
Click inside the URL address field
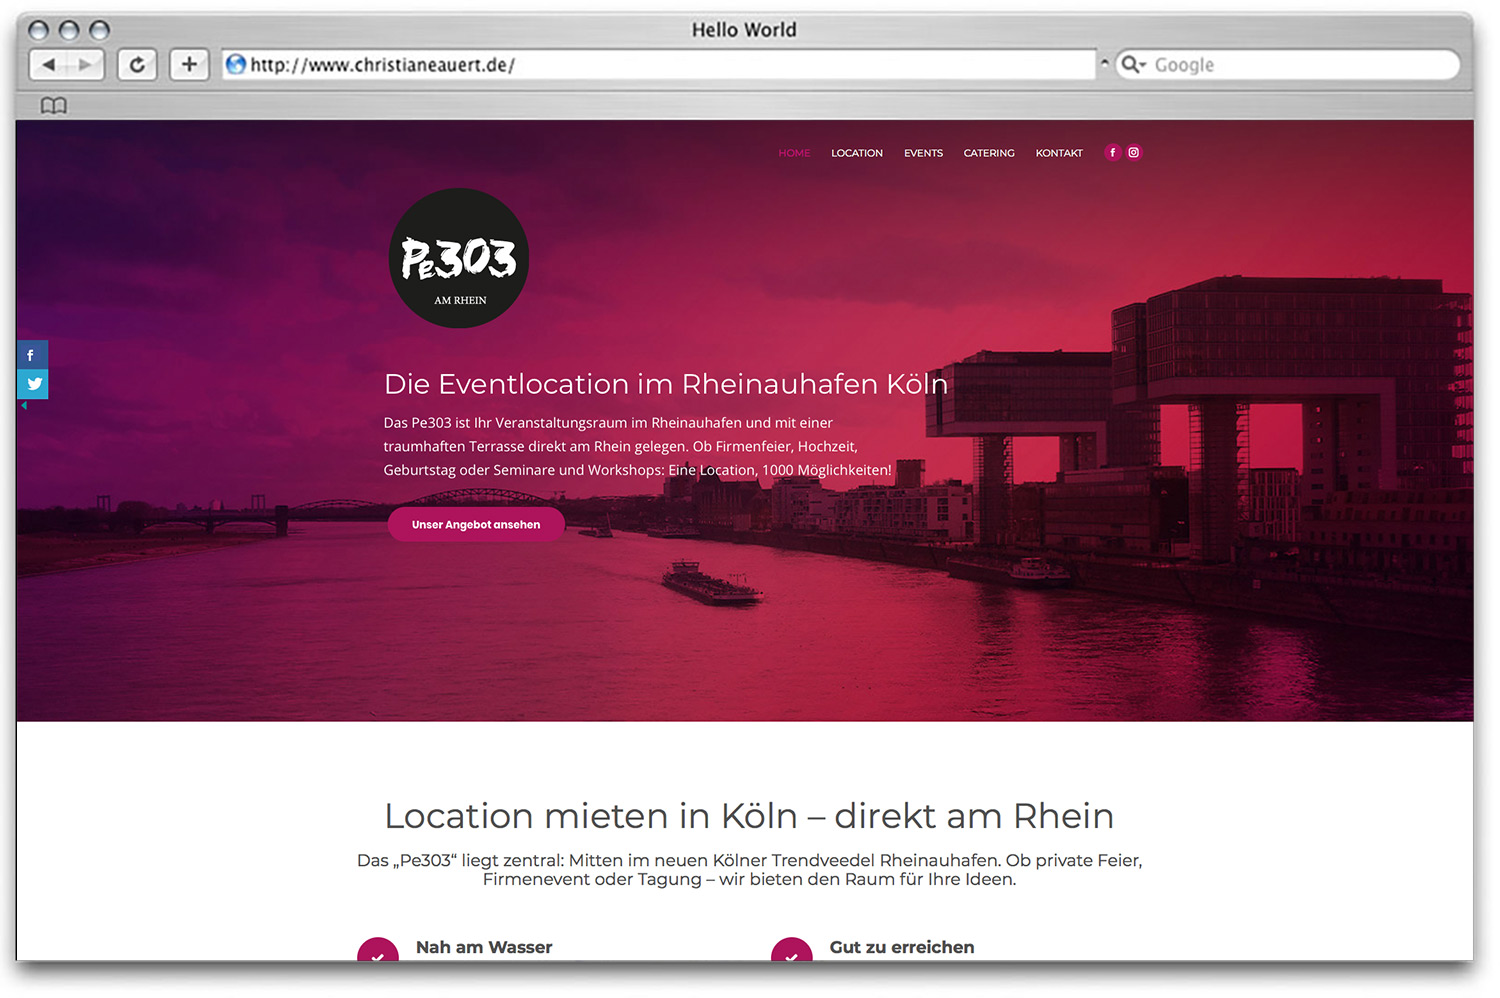click(600, 64)
